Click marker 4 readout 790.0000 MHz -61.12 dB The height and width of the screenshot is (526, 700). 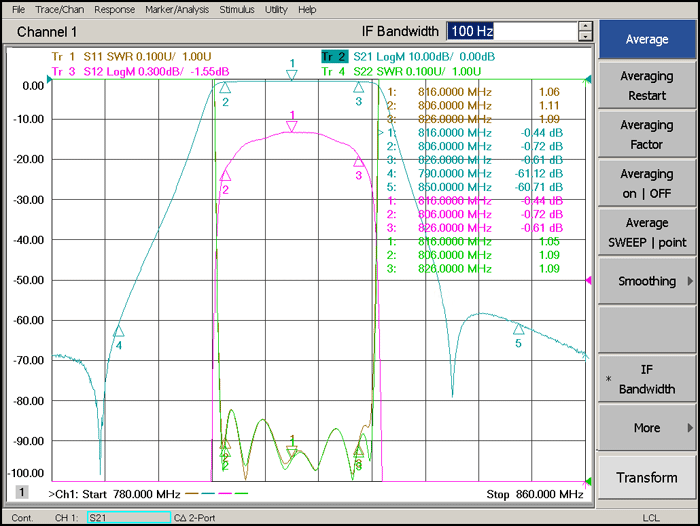475,174
